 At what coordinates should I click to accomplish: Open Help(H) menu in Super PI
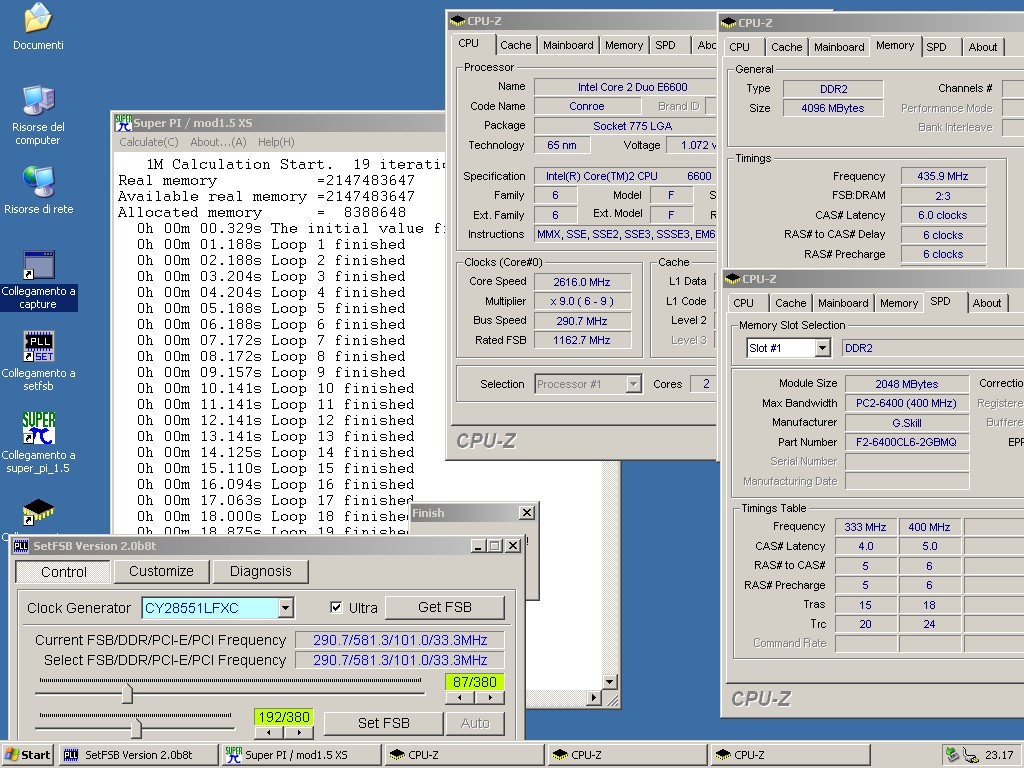pyautogui.click(x=276, y=142)
